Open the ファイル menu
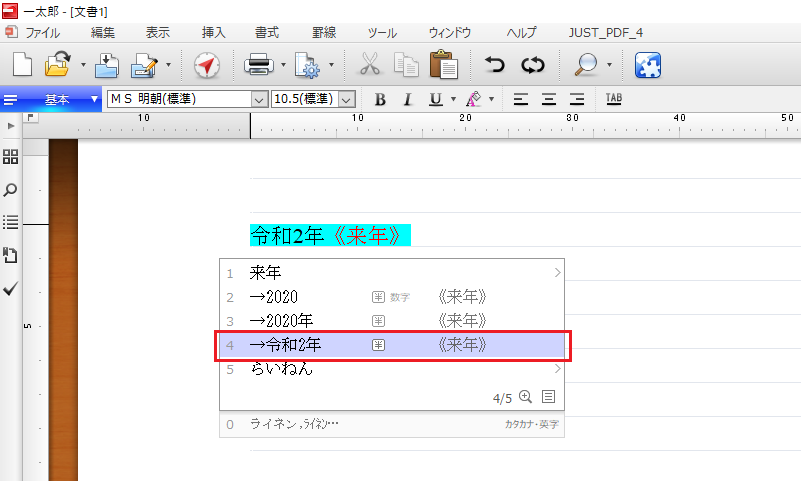This screenshot has width=801, height=481. point(43,33)
